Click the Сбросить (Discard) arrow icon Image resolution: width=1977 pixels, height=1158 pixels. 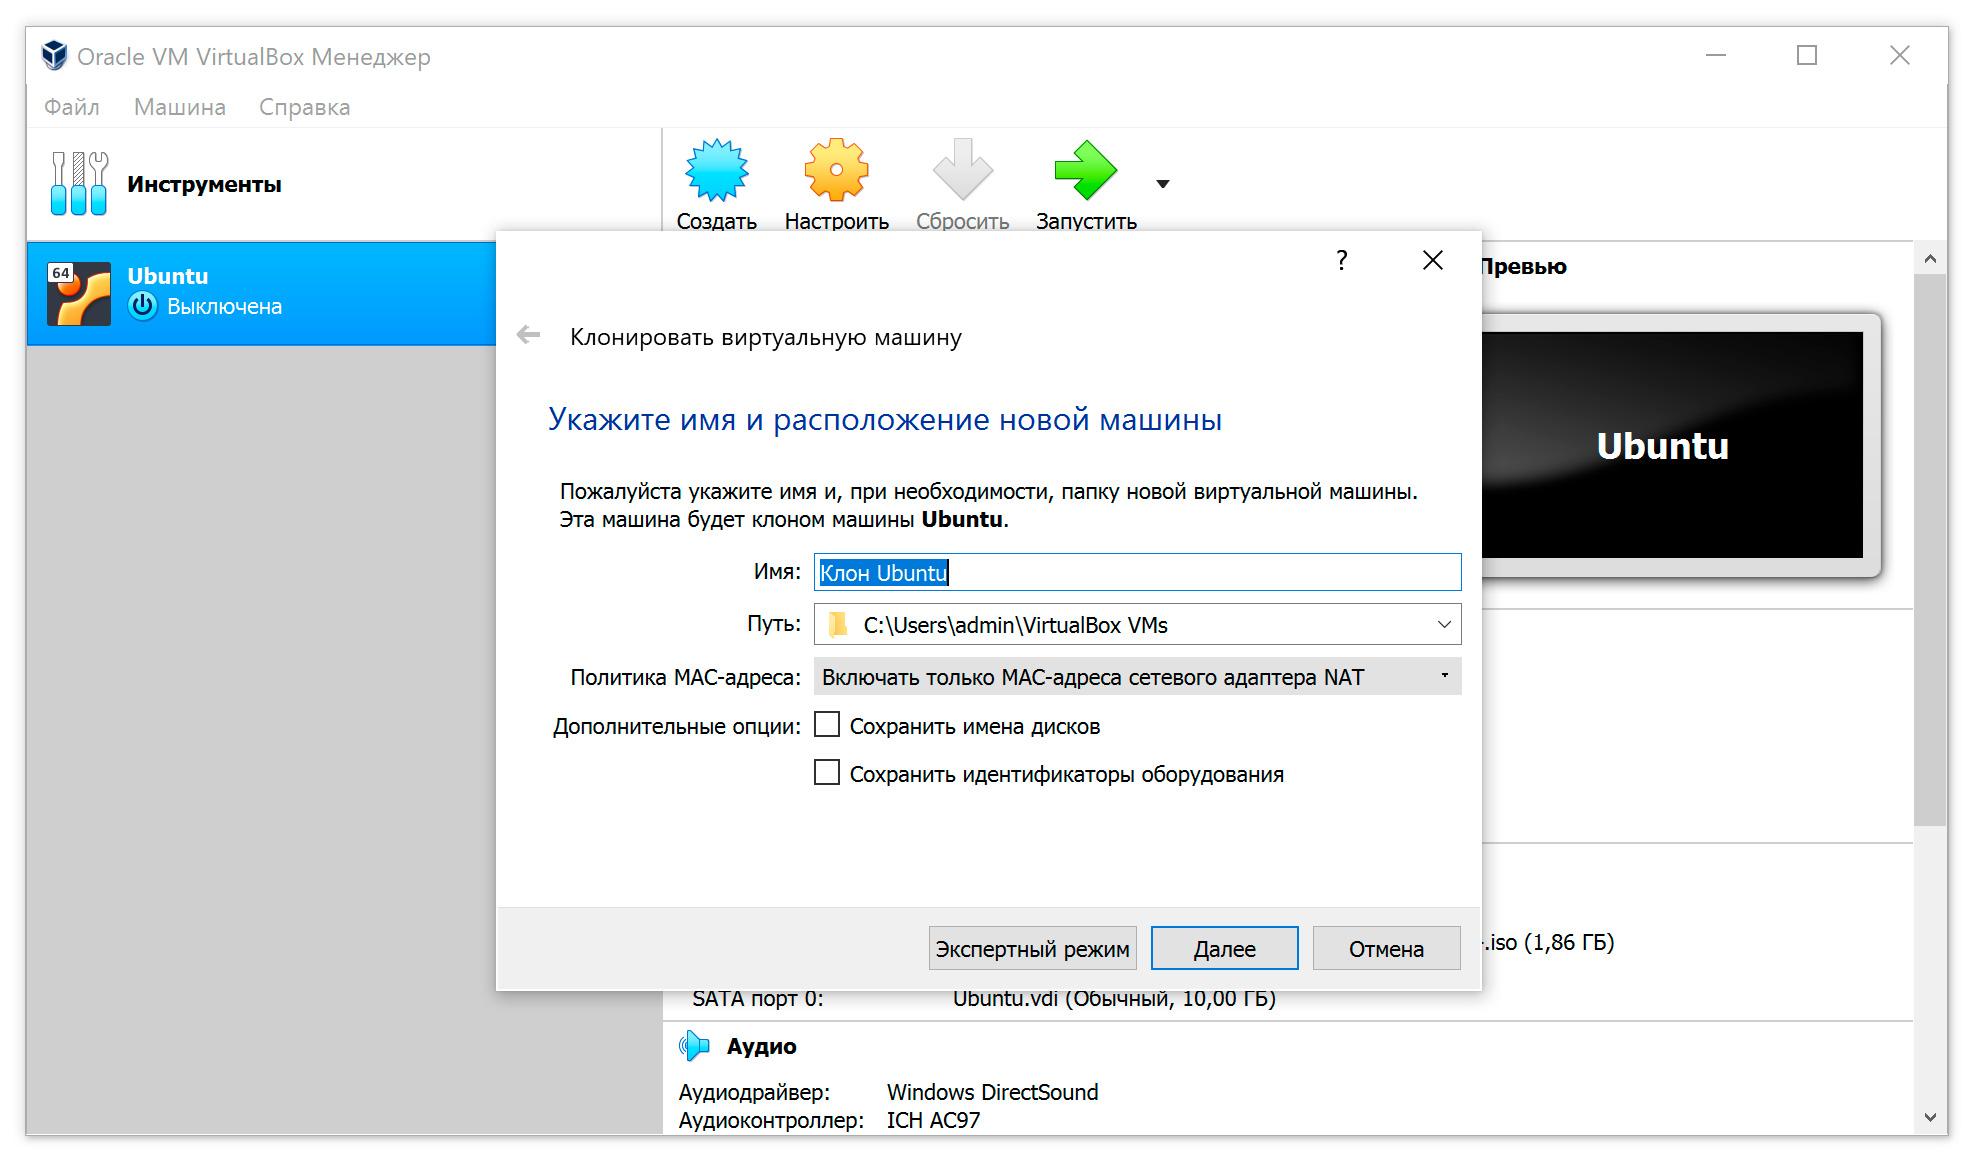[x=962, y=170]
